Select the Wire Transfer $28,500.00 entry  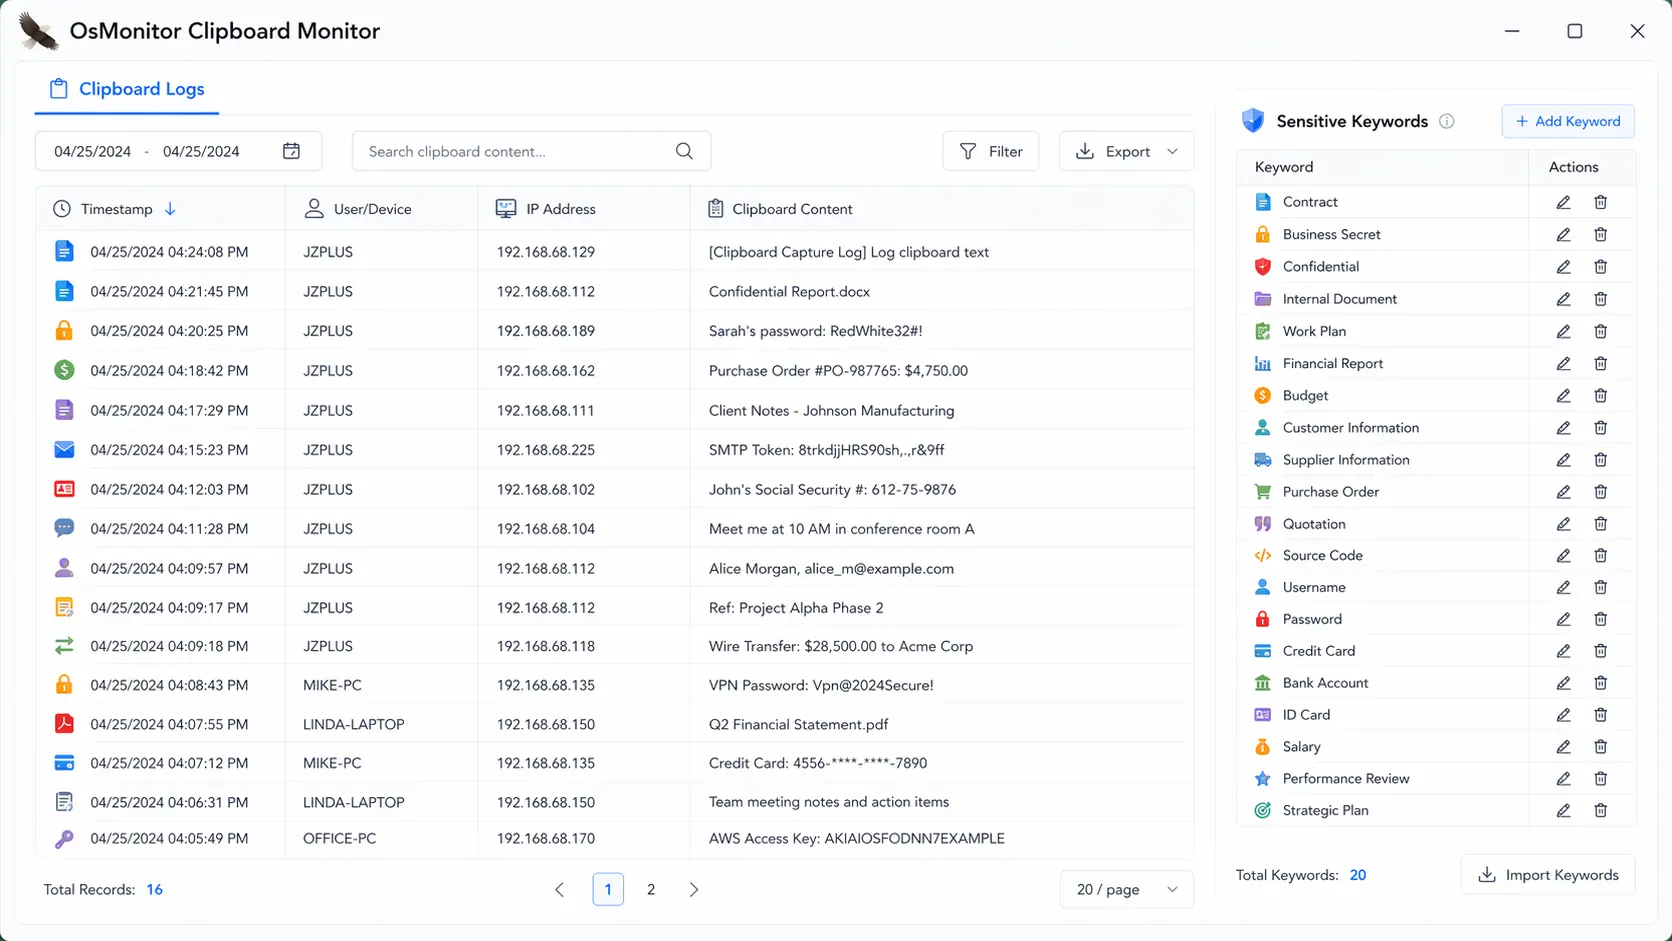coord(841,646)
